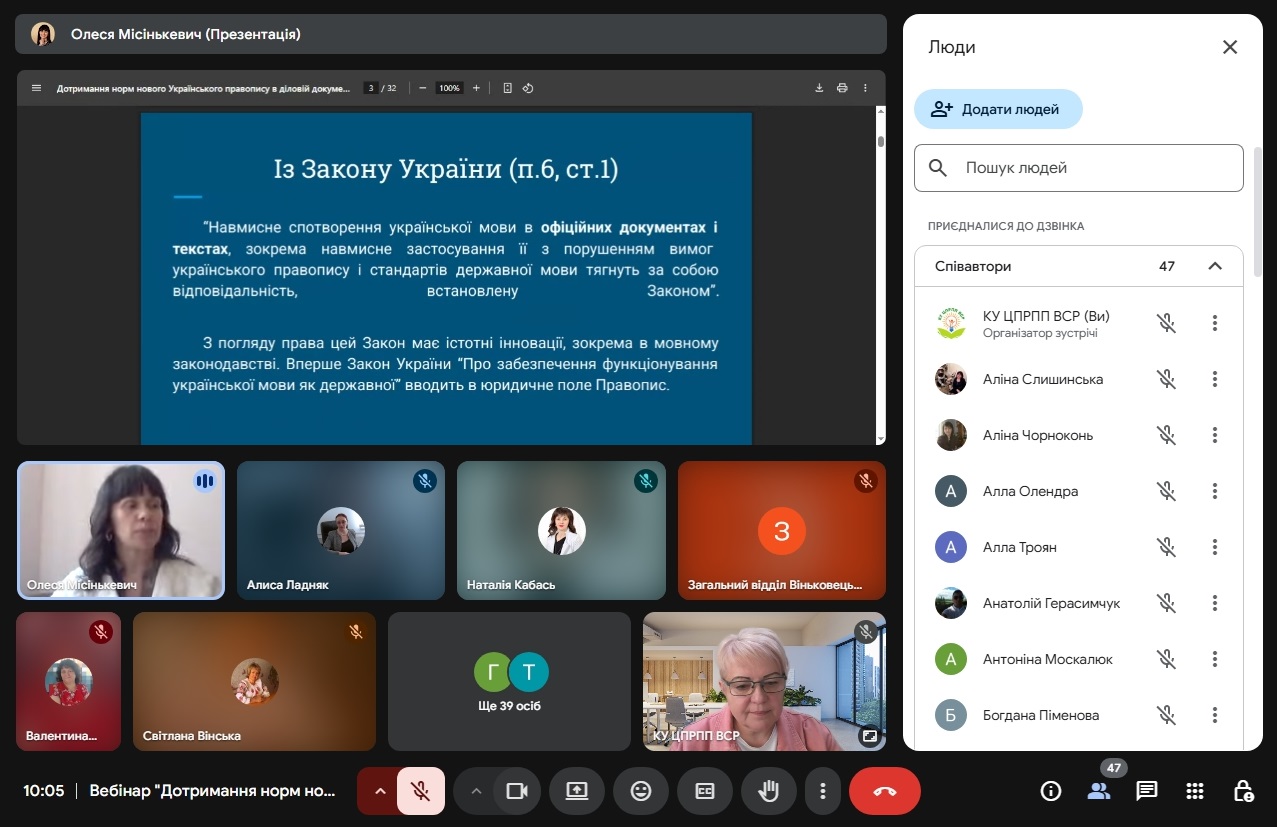The height and width of the screenshot is (827, 1277).
Task: Open host controls lock icon
Action: click(x=1243, y=791)
